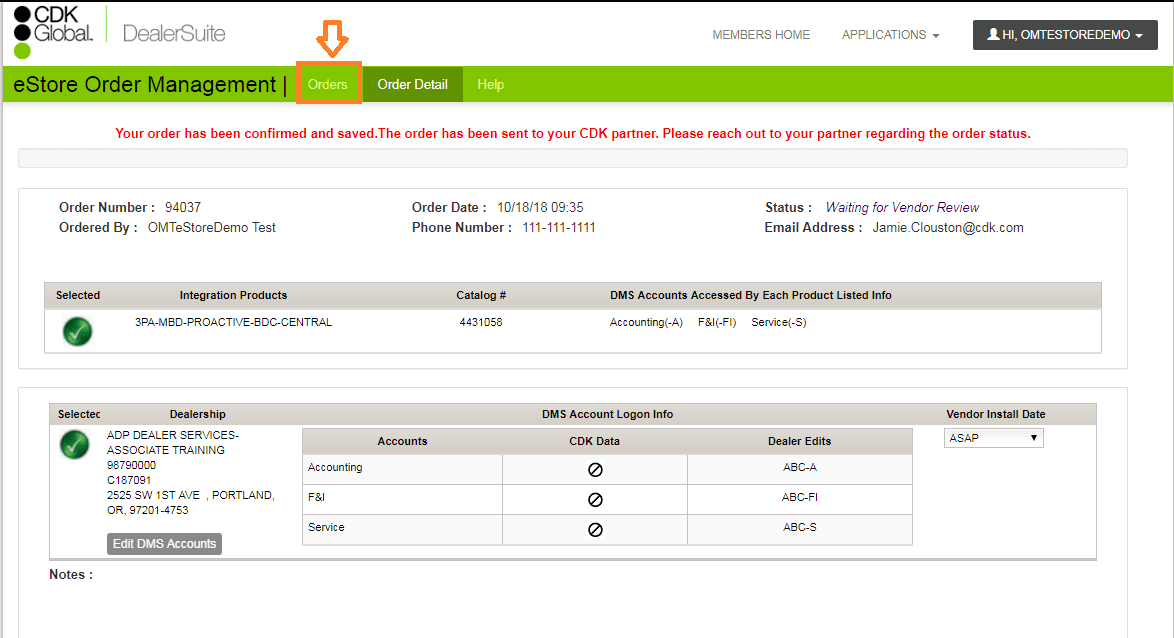The height and width of the screenshot is (638, 1174).
Task: Open the Help tab
Action: [490, 84]
